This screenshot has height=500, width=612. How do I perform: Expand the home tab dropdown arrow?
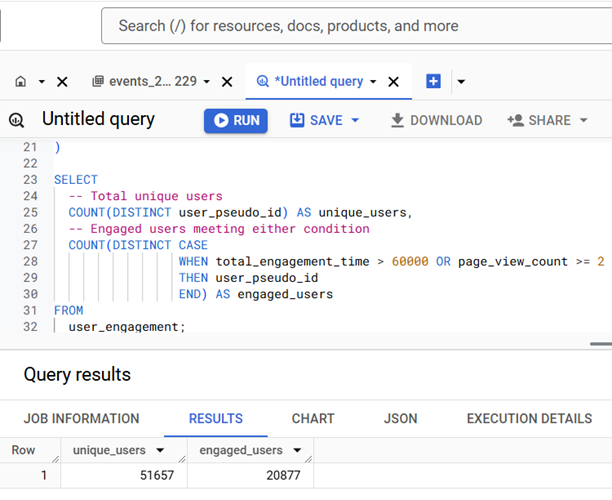click(41, 82)
